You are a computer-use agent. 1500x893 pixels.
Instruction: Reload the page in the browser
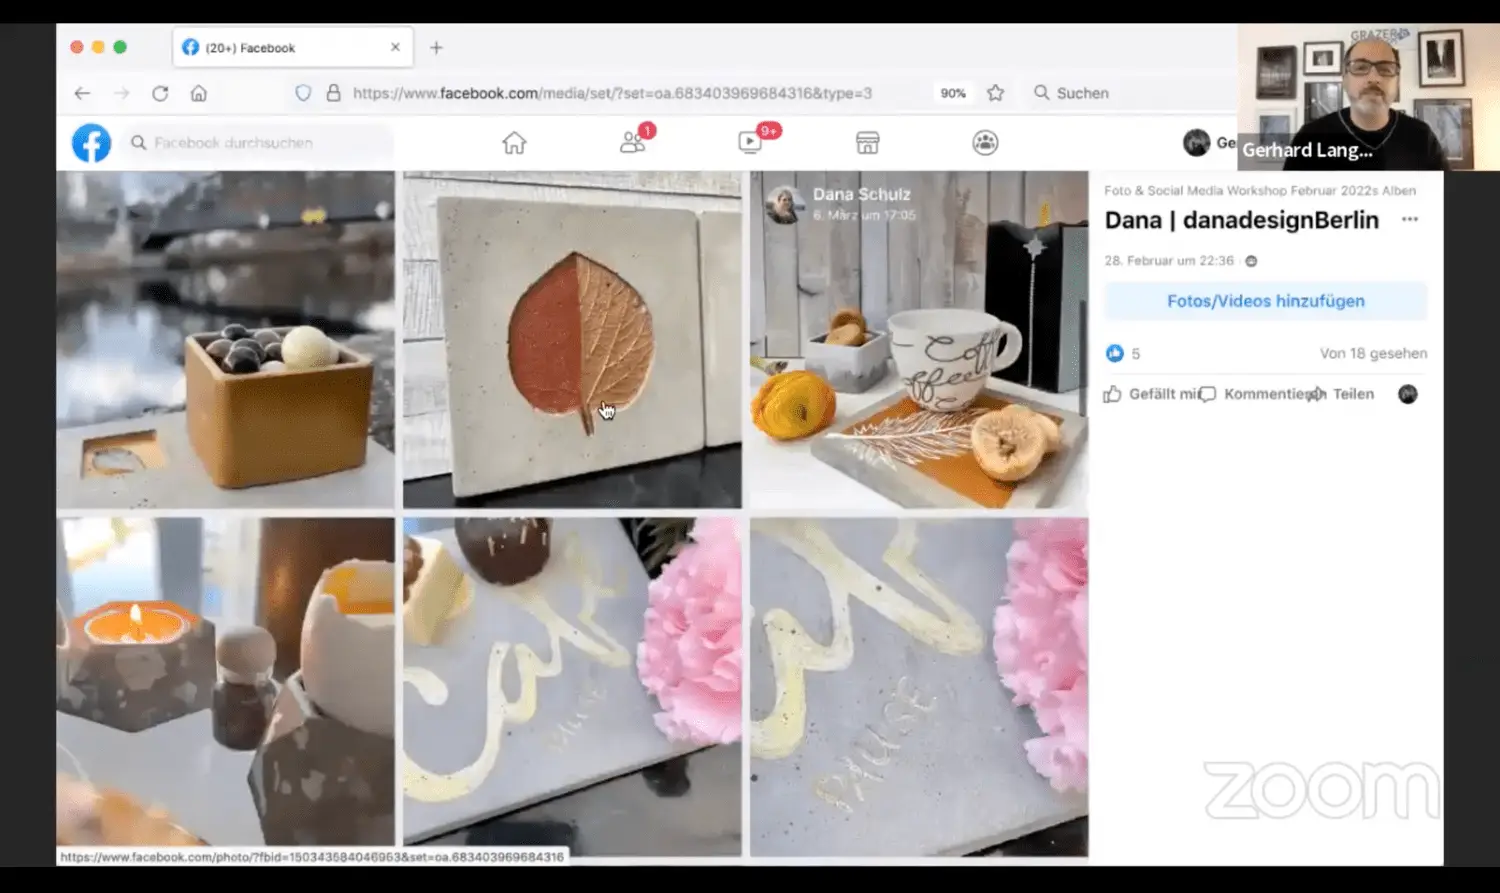pyautogui.click(x=160, y=93)
